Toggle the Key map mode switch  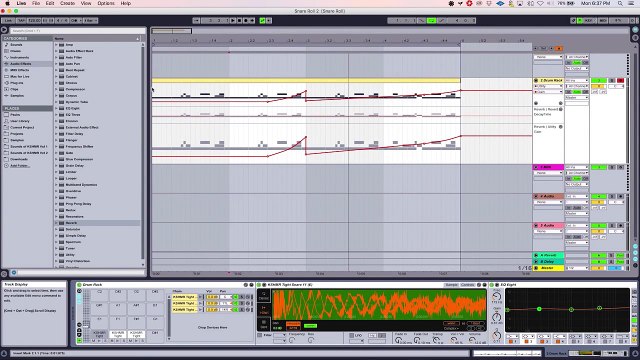[589, 20]
